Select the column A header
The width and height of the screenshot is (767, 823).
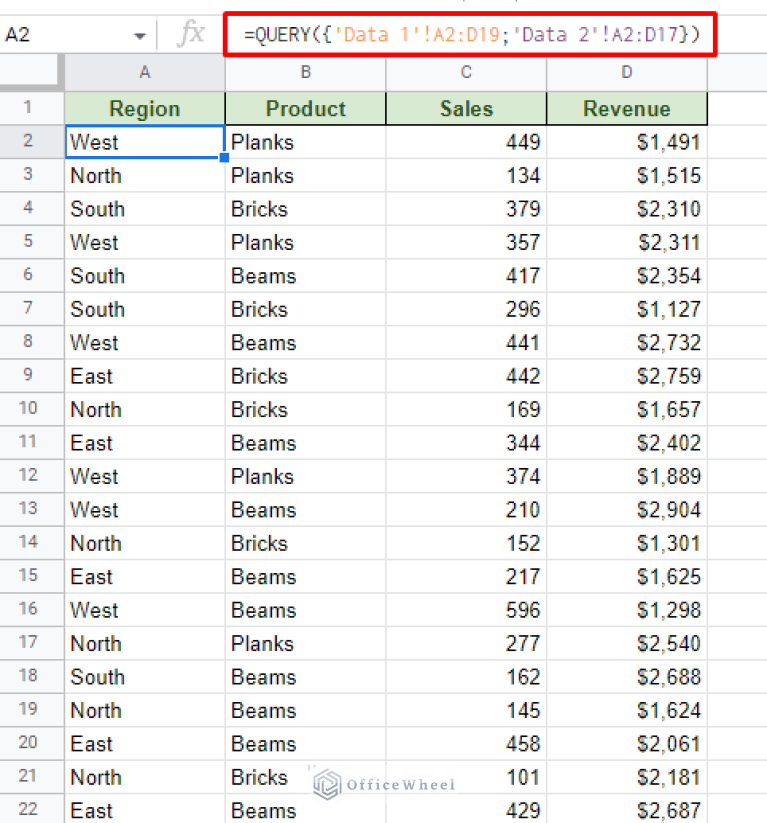pos(145,72)
